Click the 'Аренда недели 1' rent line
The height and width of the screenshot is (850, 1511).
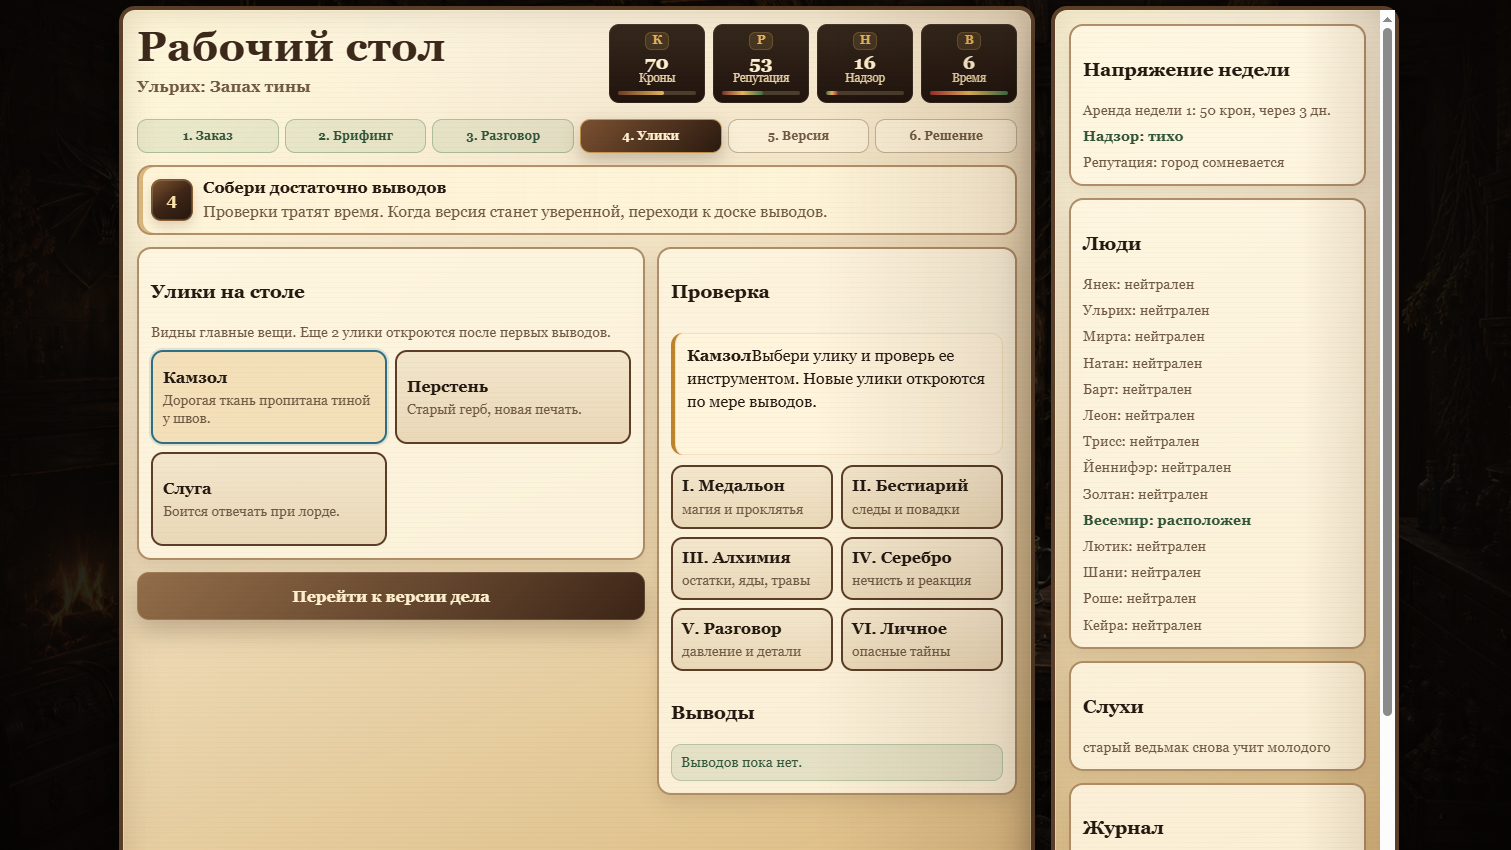click(x=1207, y=110)
